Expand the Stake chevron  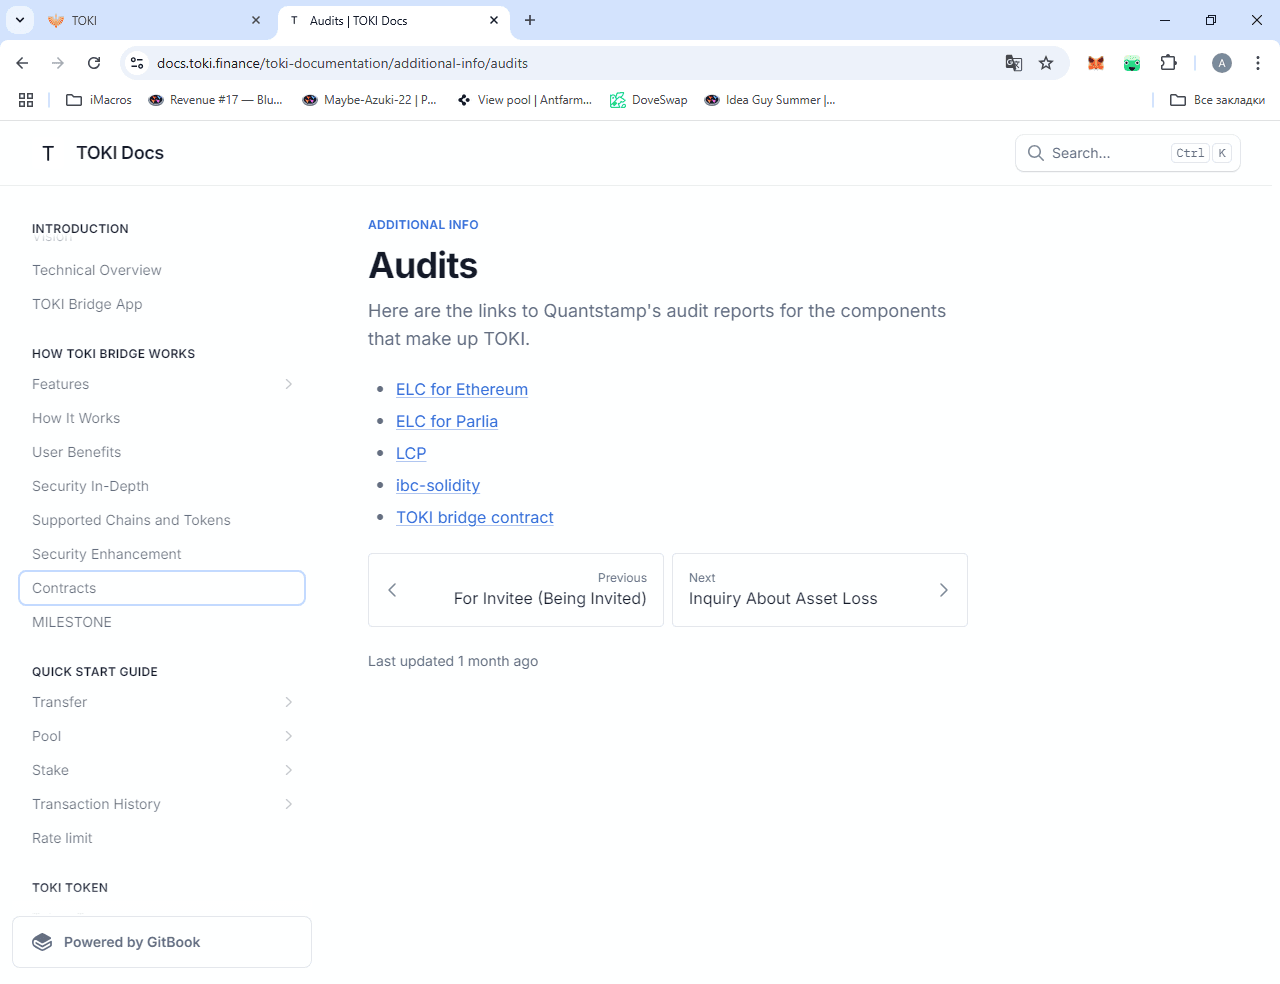pyautogui.click(x=289, y=770)
